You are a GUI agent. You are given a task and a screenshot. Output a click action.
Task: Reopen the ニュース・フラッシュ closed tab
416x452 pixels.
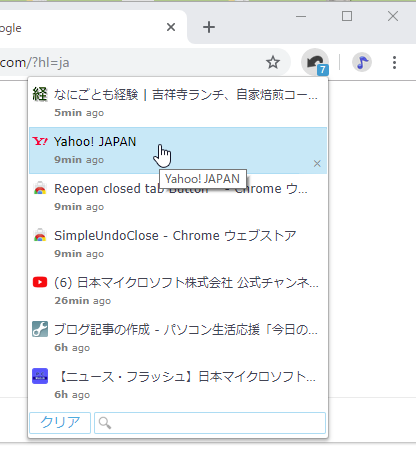click(x=178, y=385)
